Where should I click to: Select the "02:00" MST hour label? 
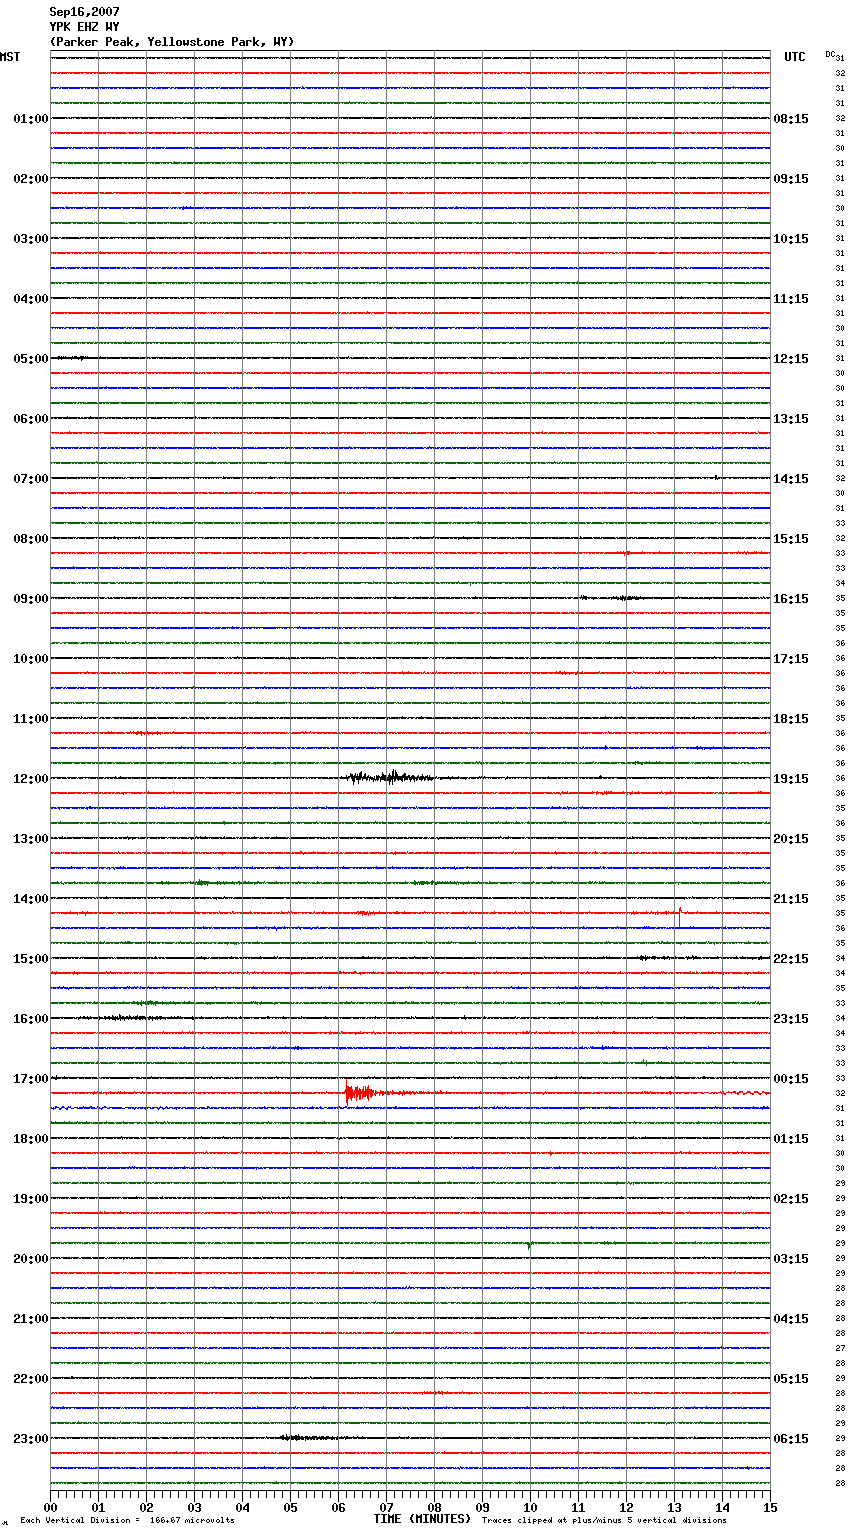[x=31, y=179]
